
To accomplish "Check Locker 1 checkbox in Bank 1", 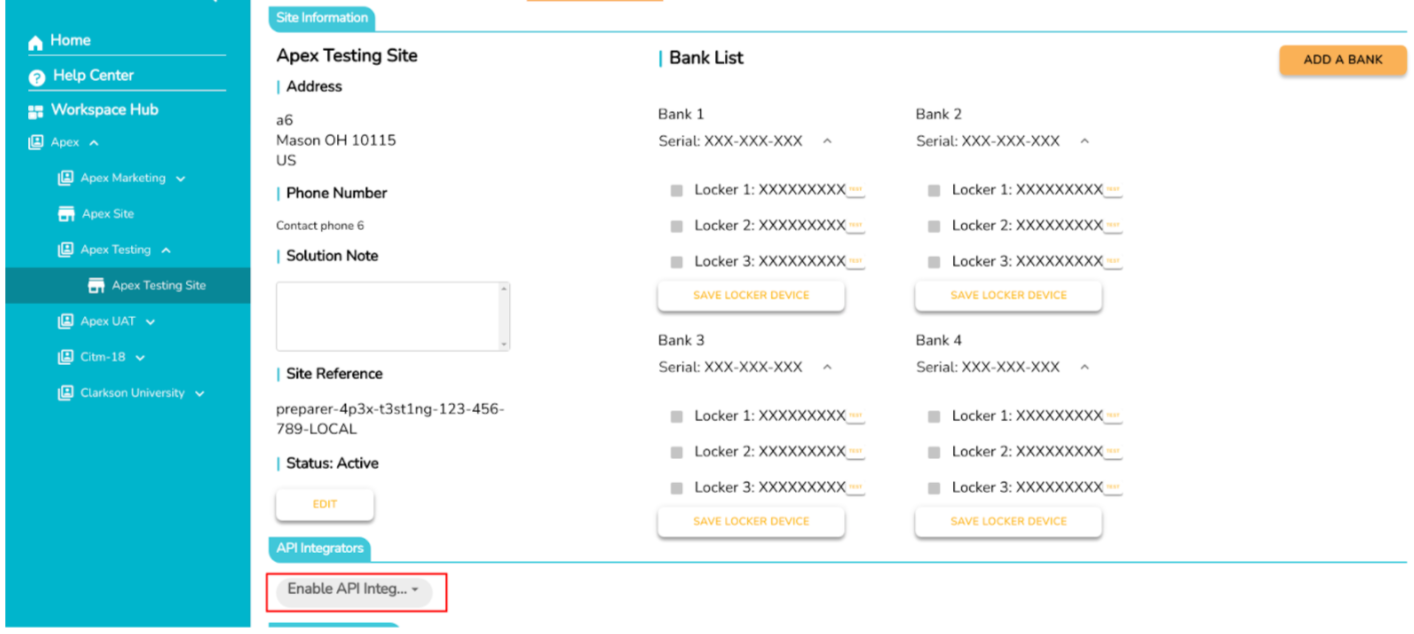I will 677,190.
